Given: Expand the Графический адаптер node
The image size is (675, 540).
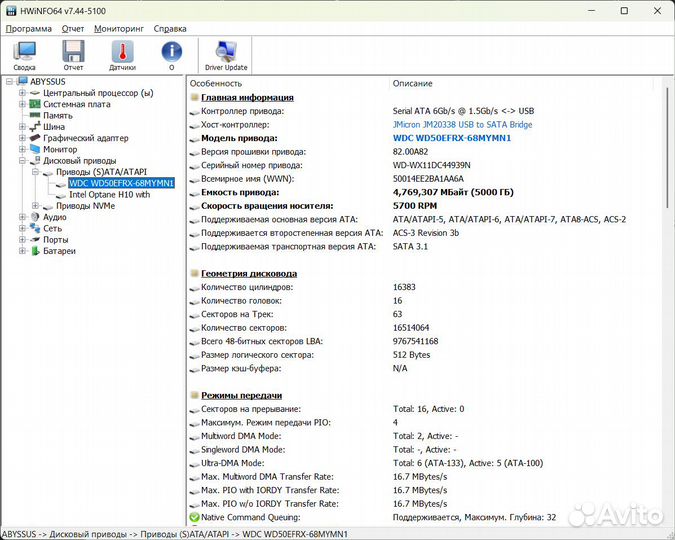Looking at the screenshot, I should click(x=22, y=138).
